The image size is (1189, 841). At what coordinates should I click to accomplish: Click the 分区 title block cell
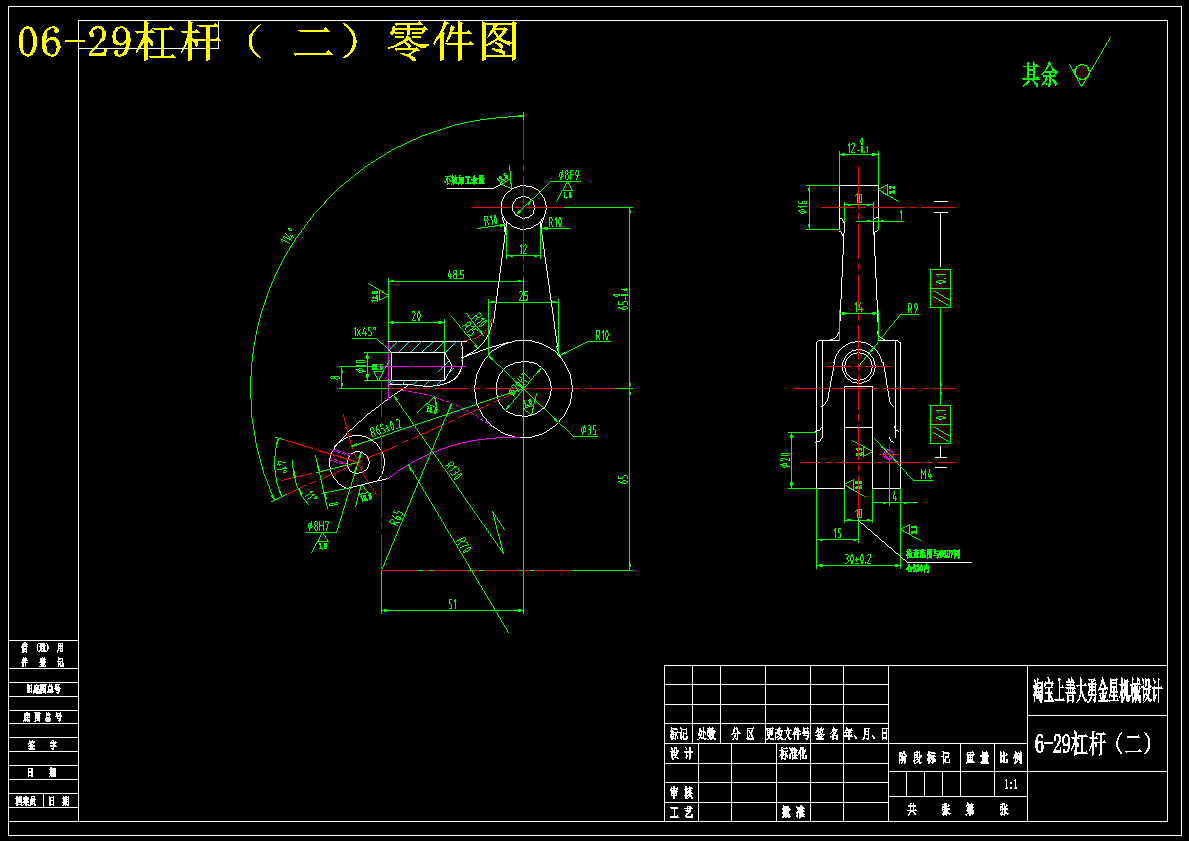click(x=743, y=734)
